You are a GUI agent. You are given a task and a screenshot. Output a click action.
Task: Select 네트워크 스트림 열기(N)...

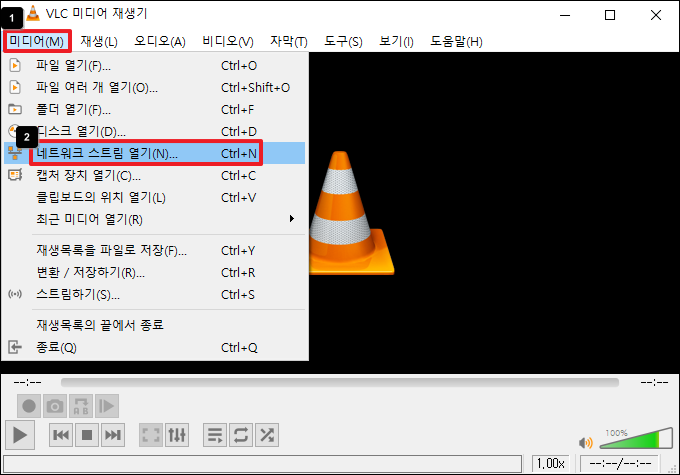(x=154, y=153)
